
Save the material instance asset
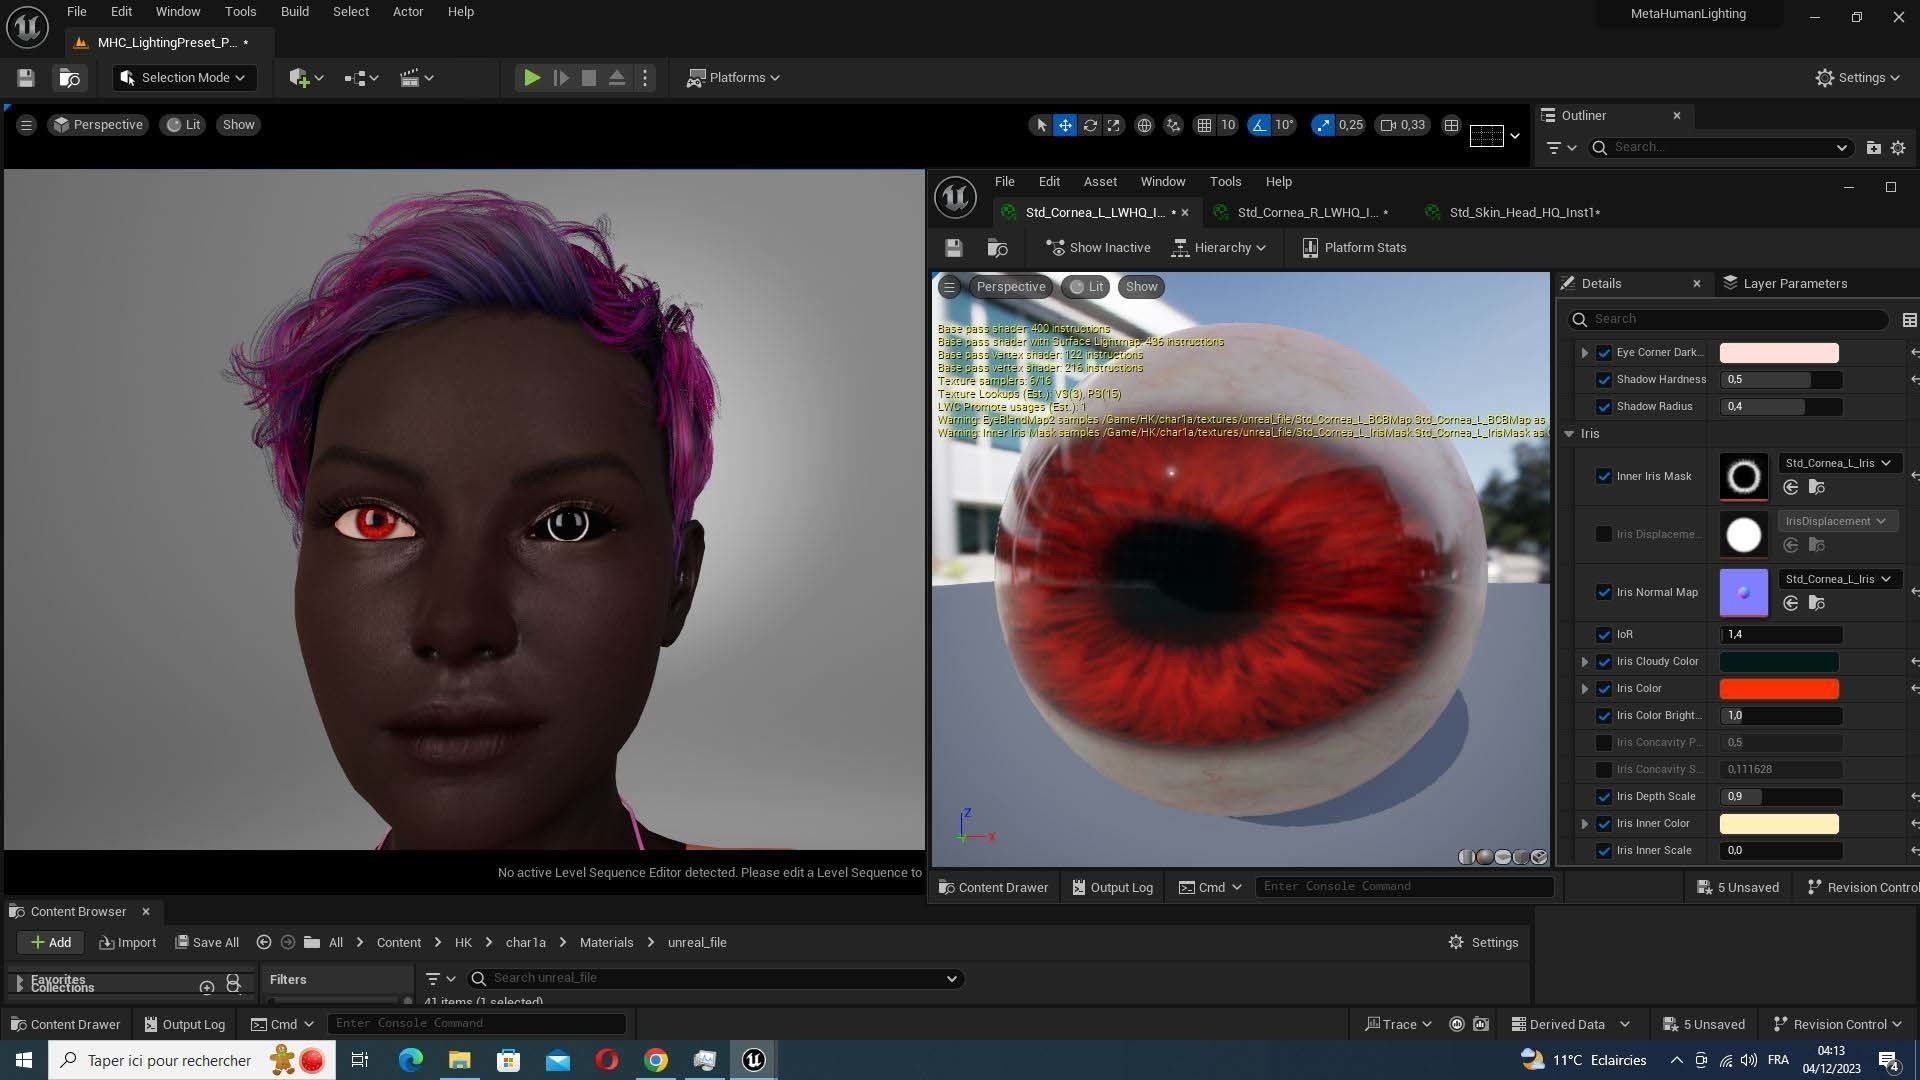(x=953, y=248)
